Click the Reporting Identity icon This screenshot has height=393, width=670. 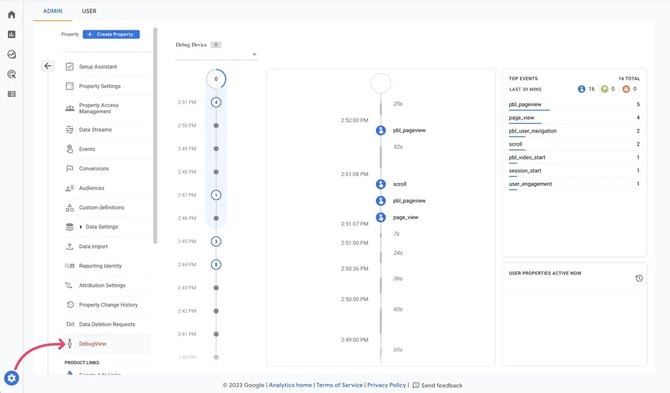point(70,266)
